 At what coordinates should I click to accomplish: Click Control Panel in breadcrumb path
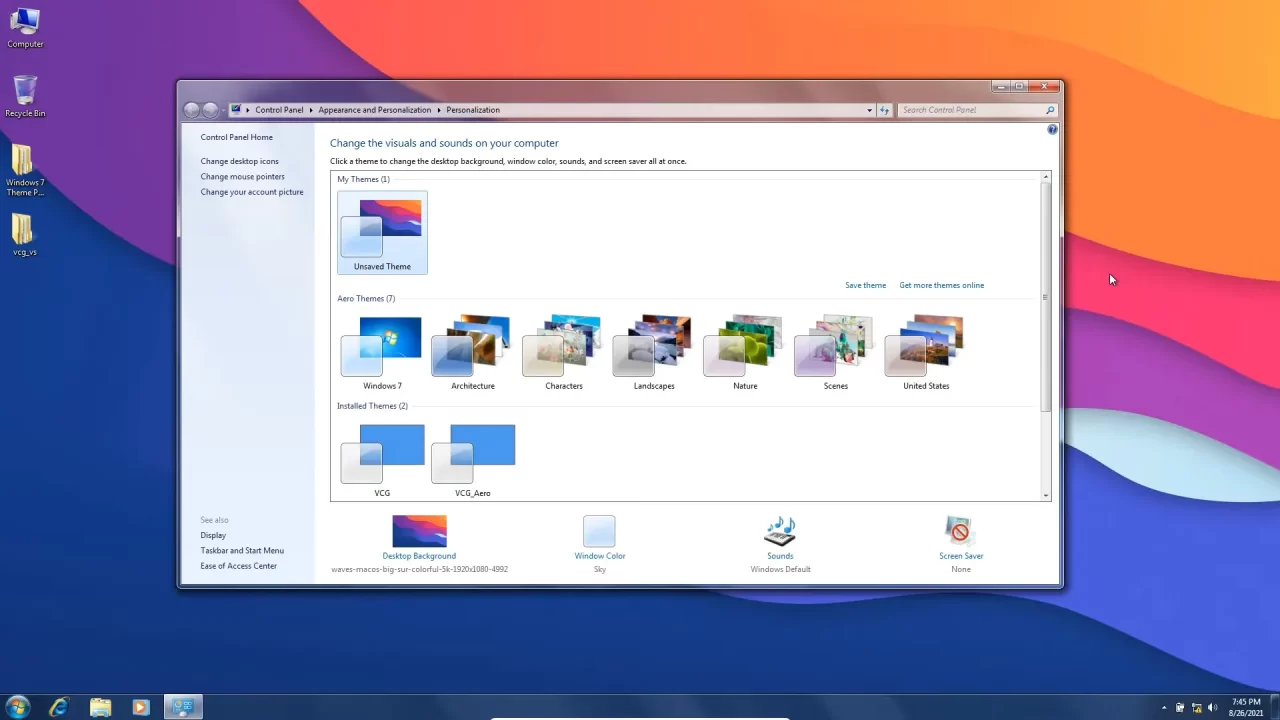pyautogui.click(x=279, y=110)
